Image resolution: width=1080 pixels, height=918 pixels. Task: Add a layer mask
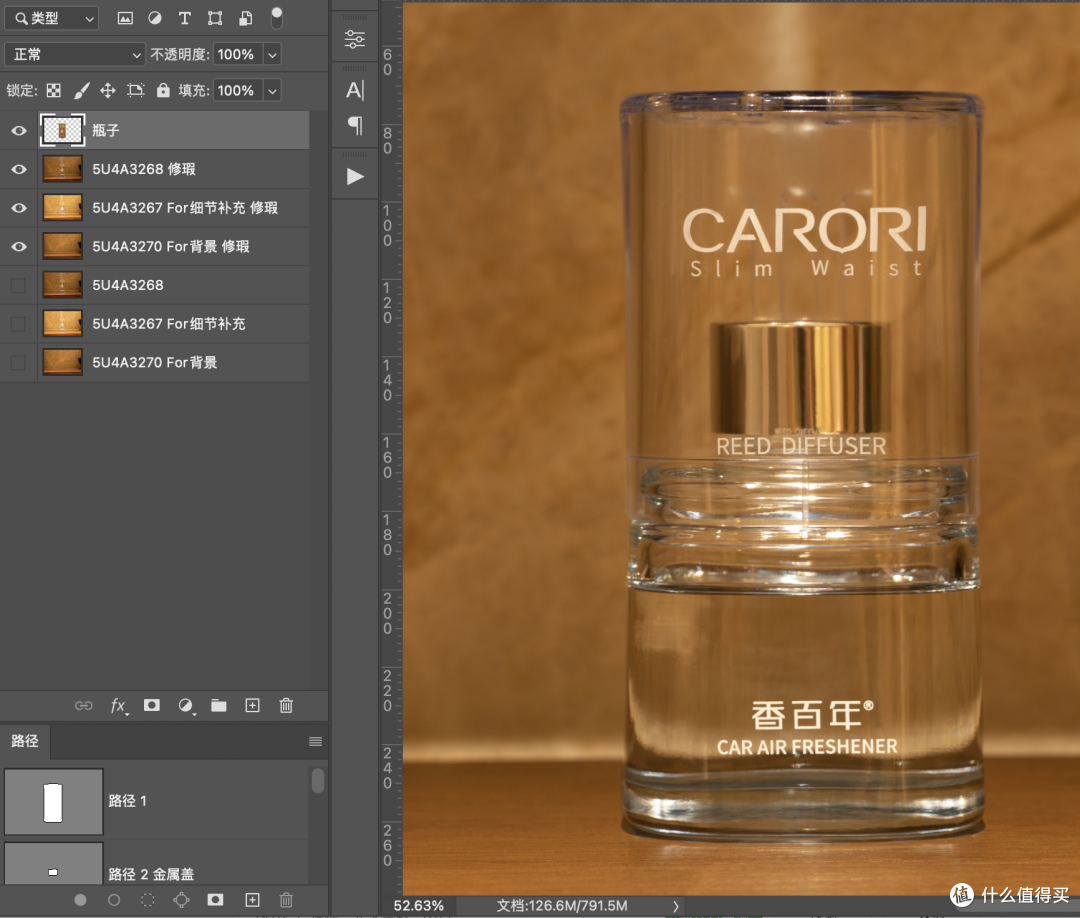[152, 705]
